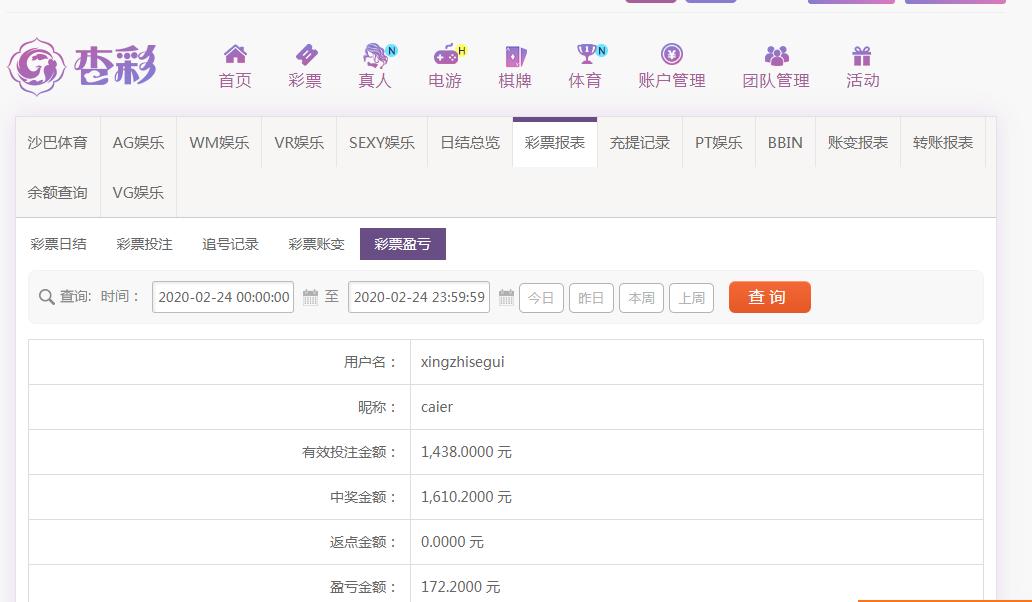
Task: Switch to the 沙巴体育 tab
Action: click(57, 143)
